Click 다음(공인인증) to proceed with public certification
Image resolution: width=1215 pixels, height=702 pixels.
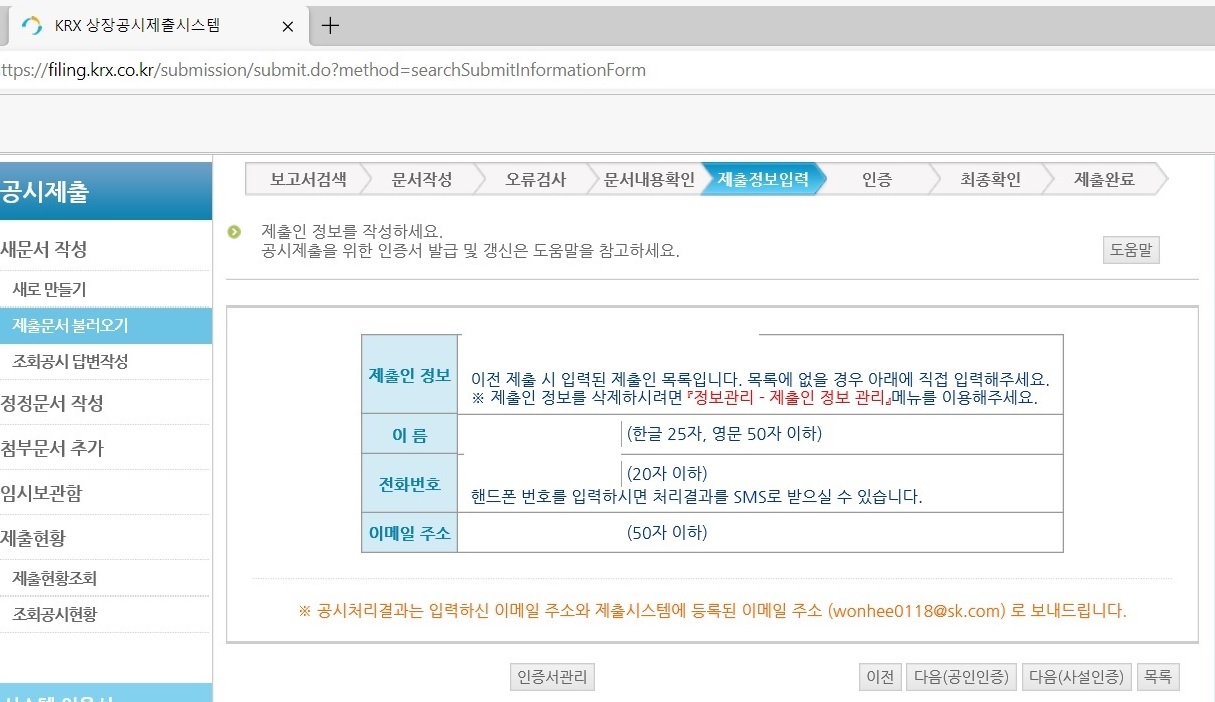tap(961, 676)
